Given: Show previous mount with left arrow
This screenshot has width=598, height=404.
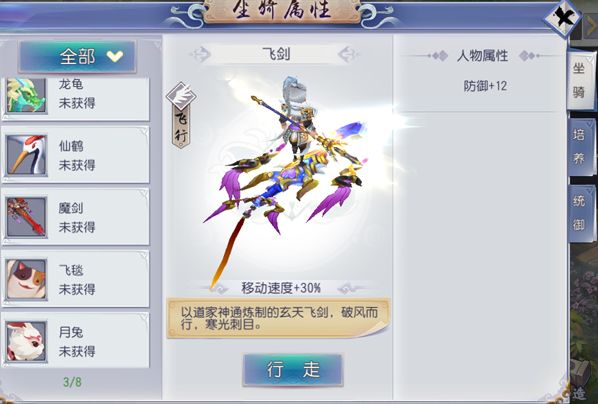Looking at the screenshot, I should coord(201,55).
